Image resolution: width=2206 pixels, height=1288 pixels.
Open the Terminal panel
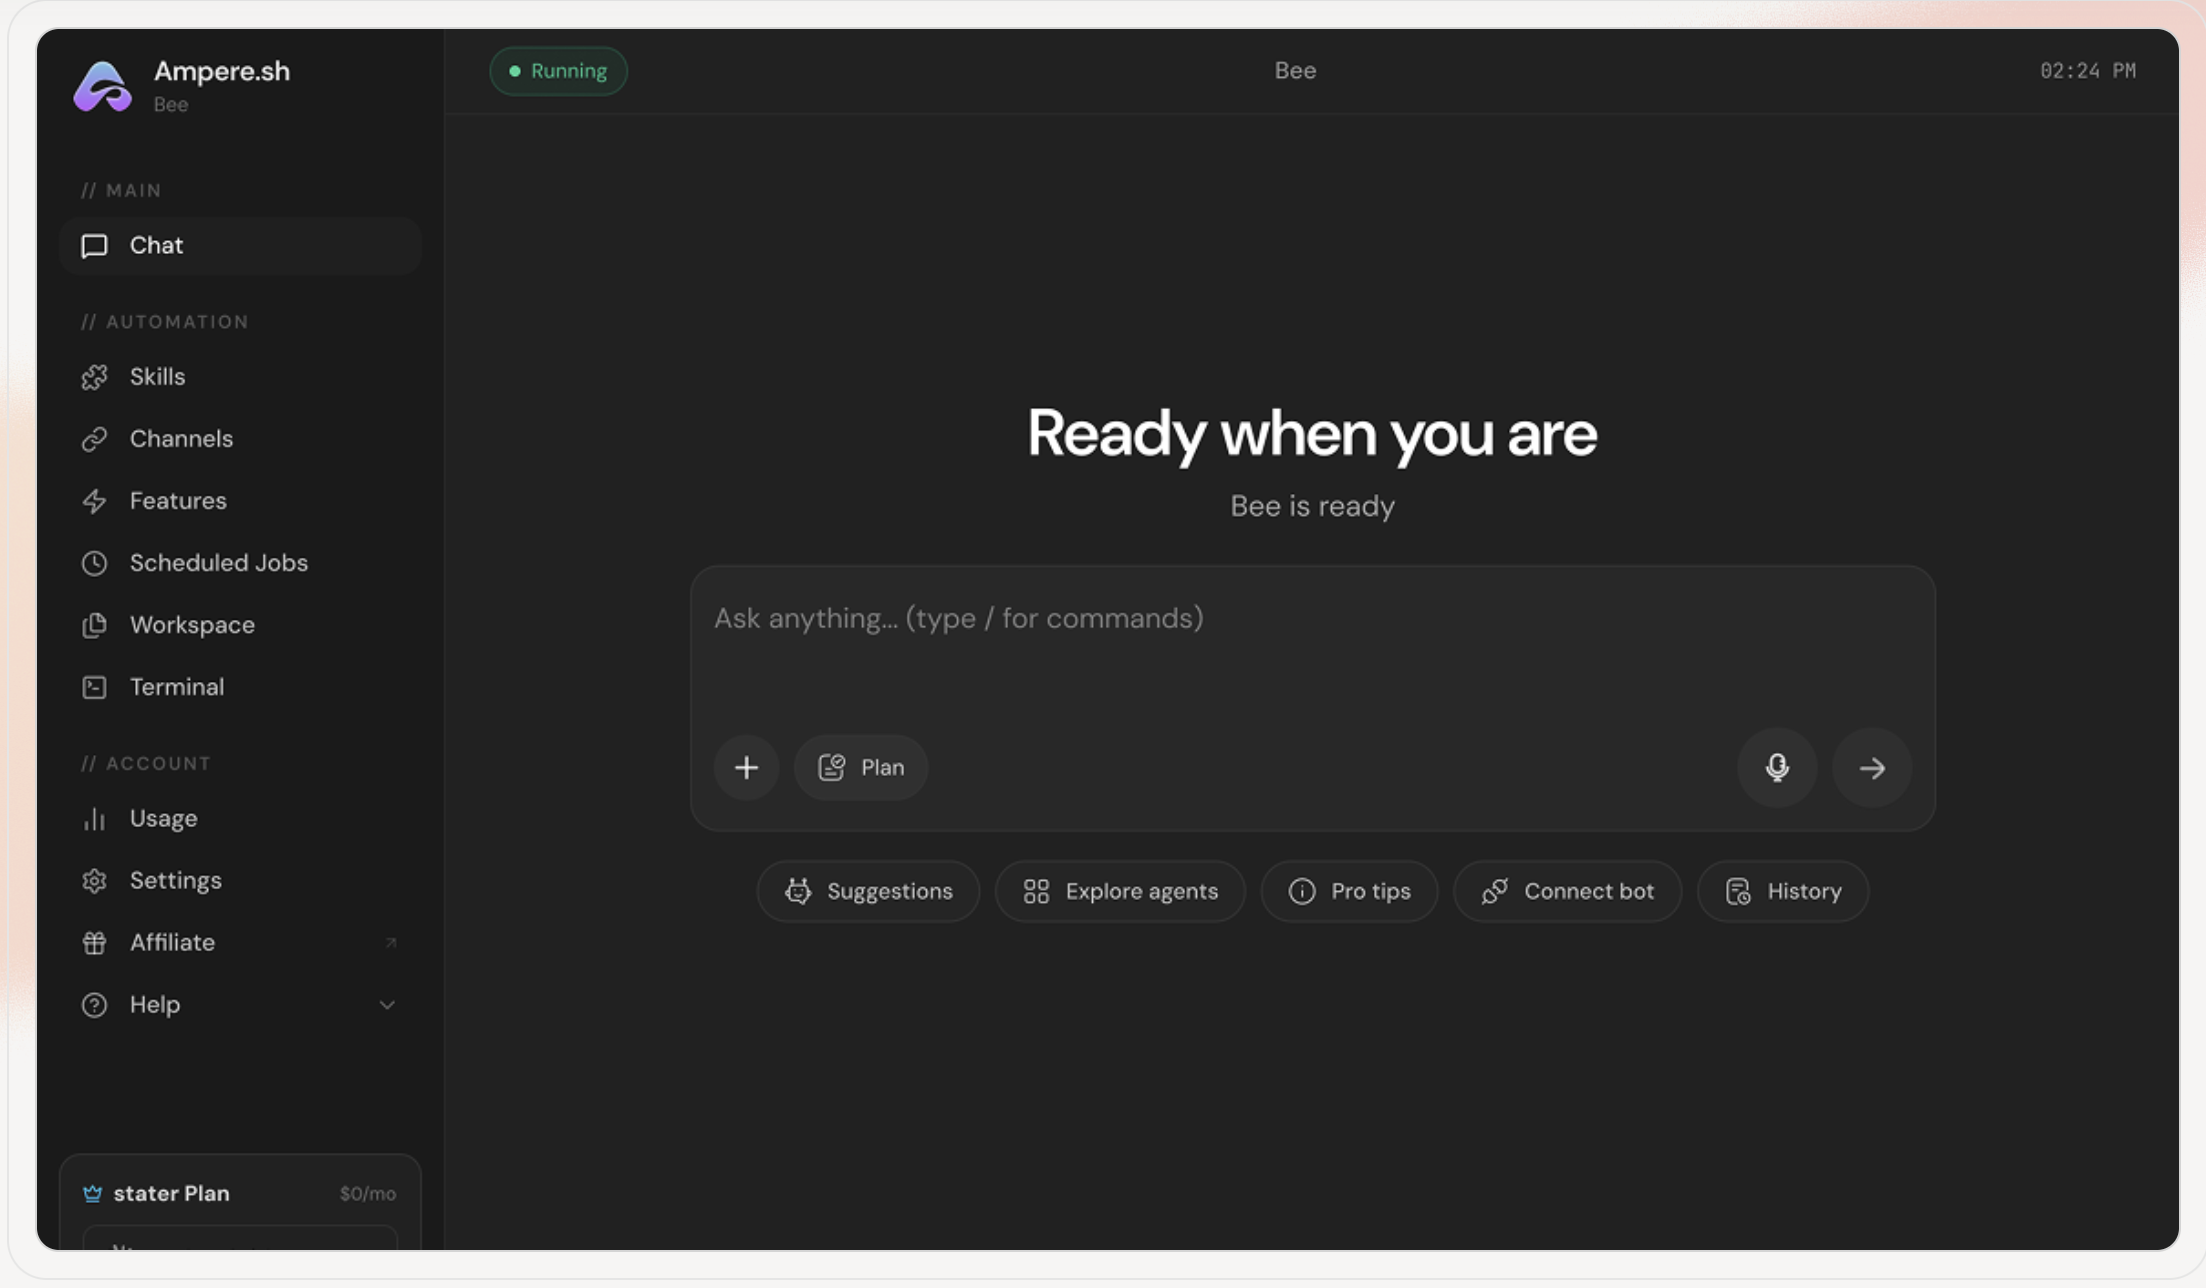(x=176, y=687)
